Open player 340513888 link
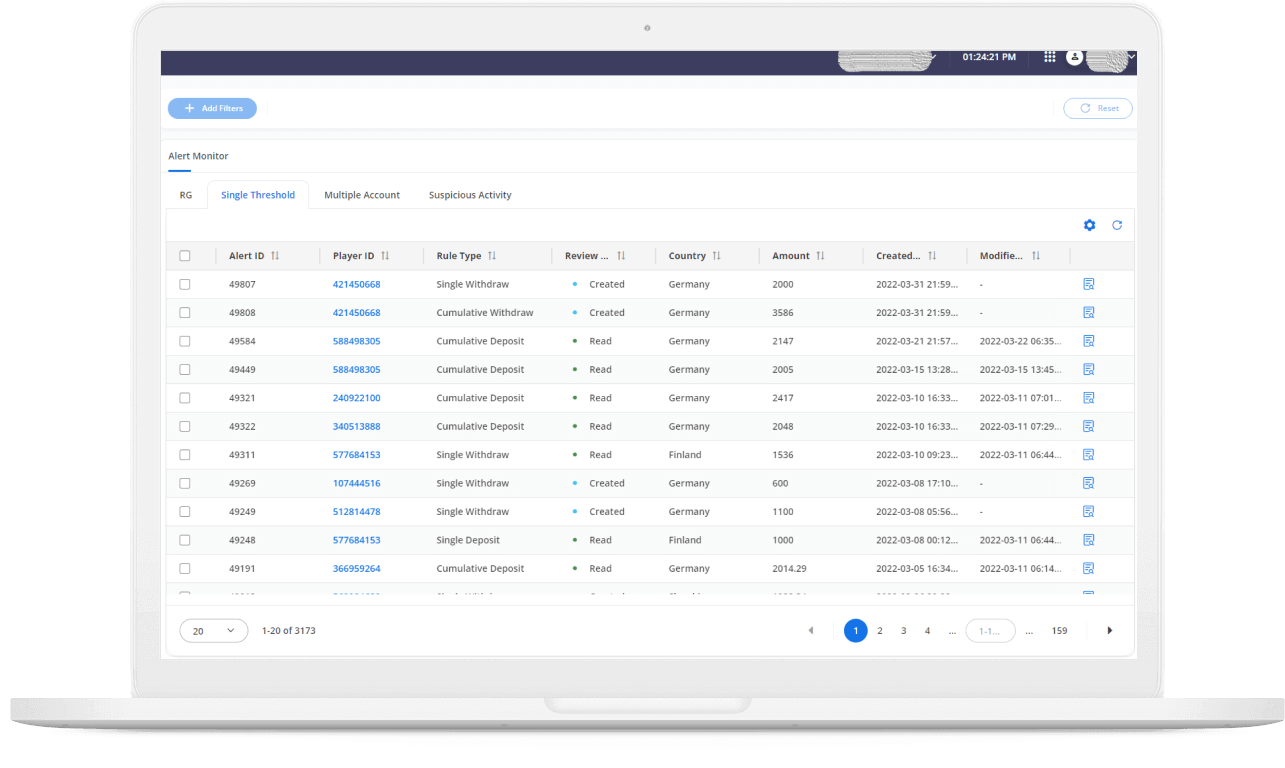1285x768 pixels. coord(357,426)
